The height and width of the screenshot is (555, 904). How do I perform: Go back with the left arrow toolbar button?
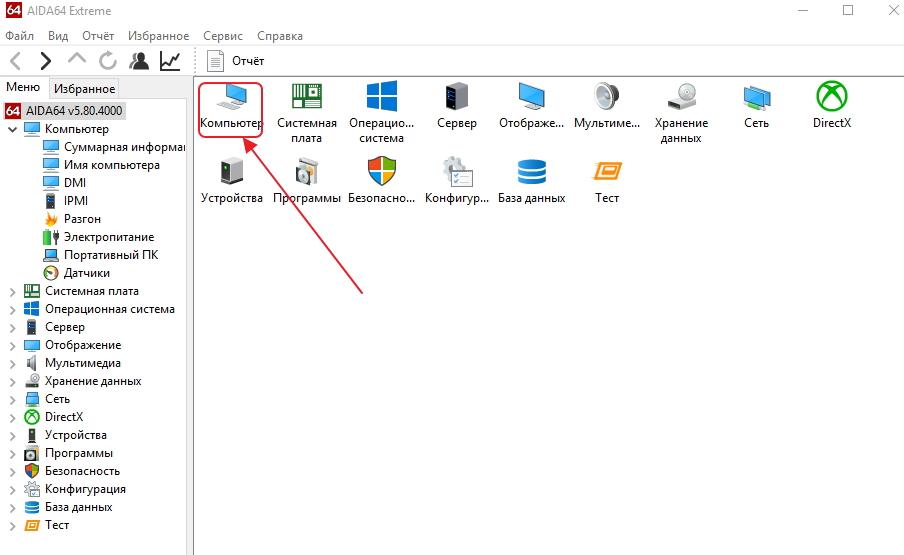point(16,61)
